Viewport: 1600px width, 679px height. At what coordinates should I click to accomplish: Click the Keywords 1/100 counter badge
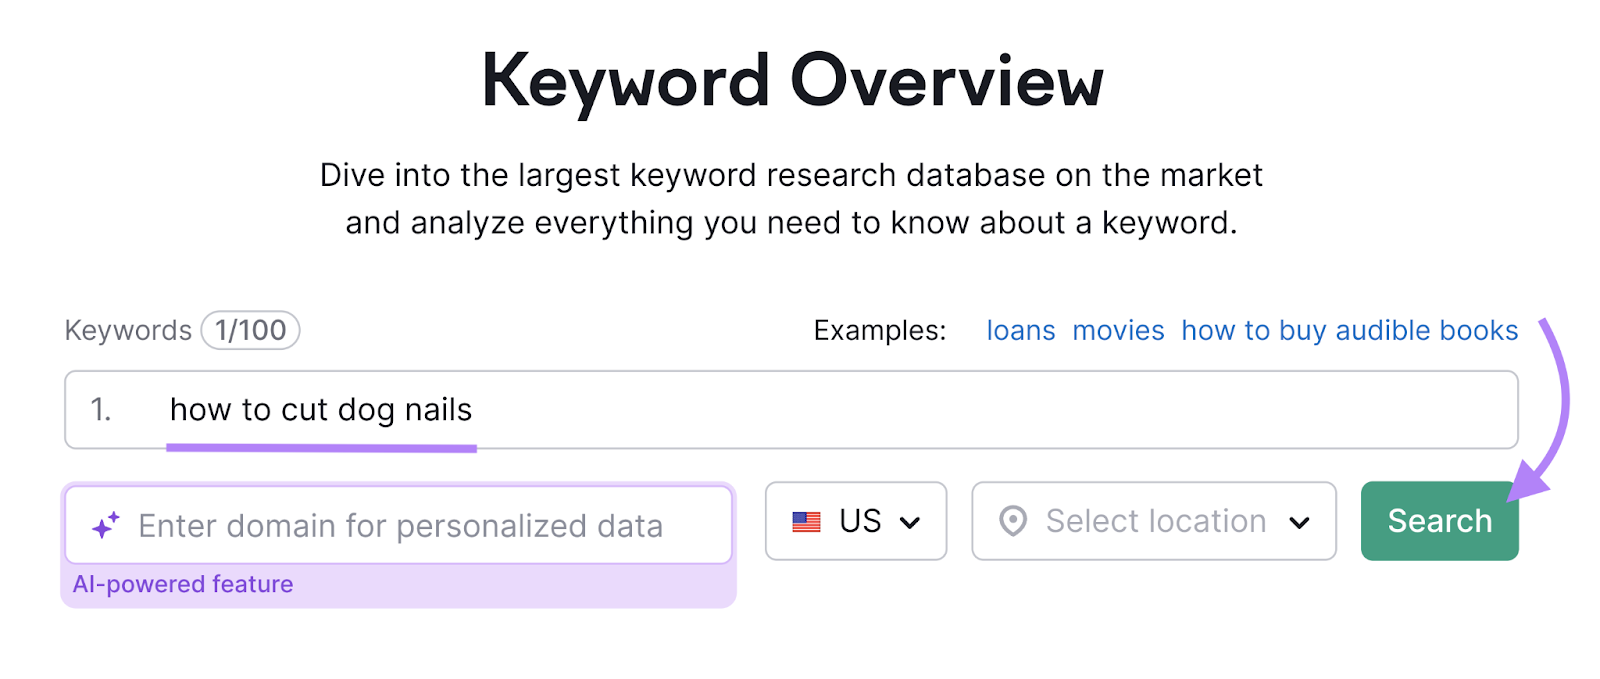(x=250, y=330)
